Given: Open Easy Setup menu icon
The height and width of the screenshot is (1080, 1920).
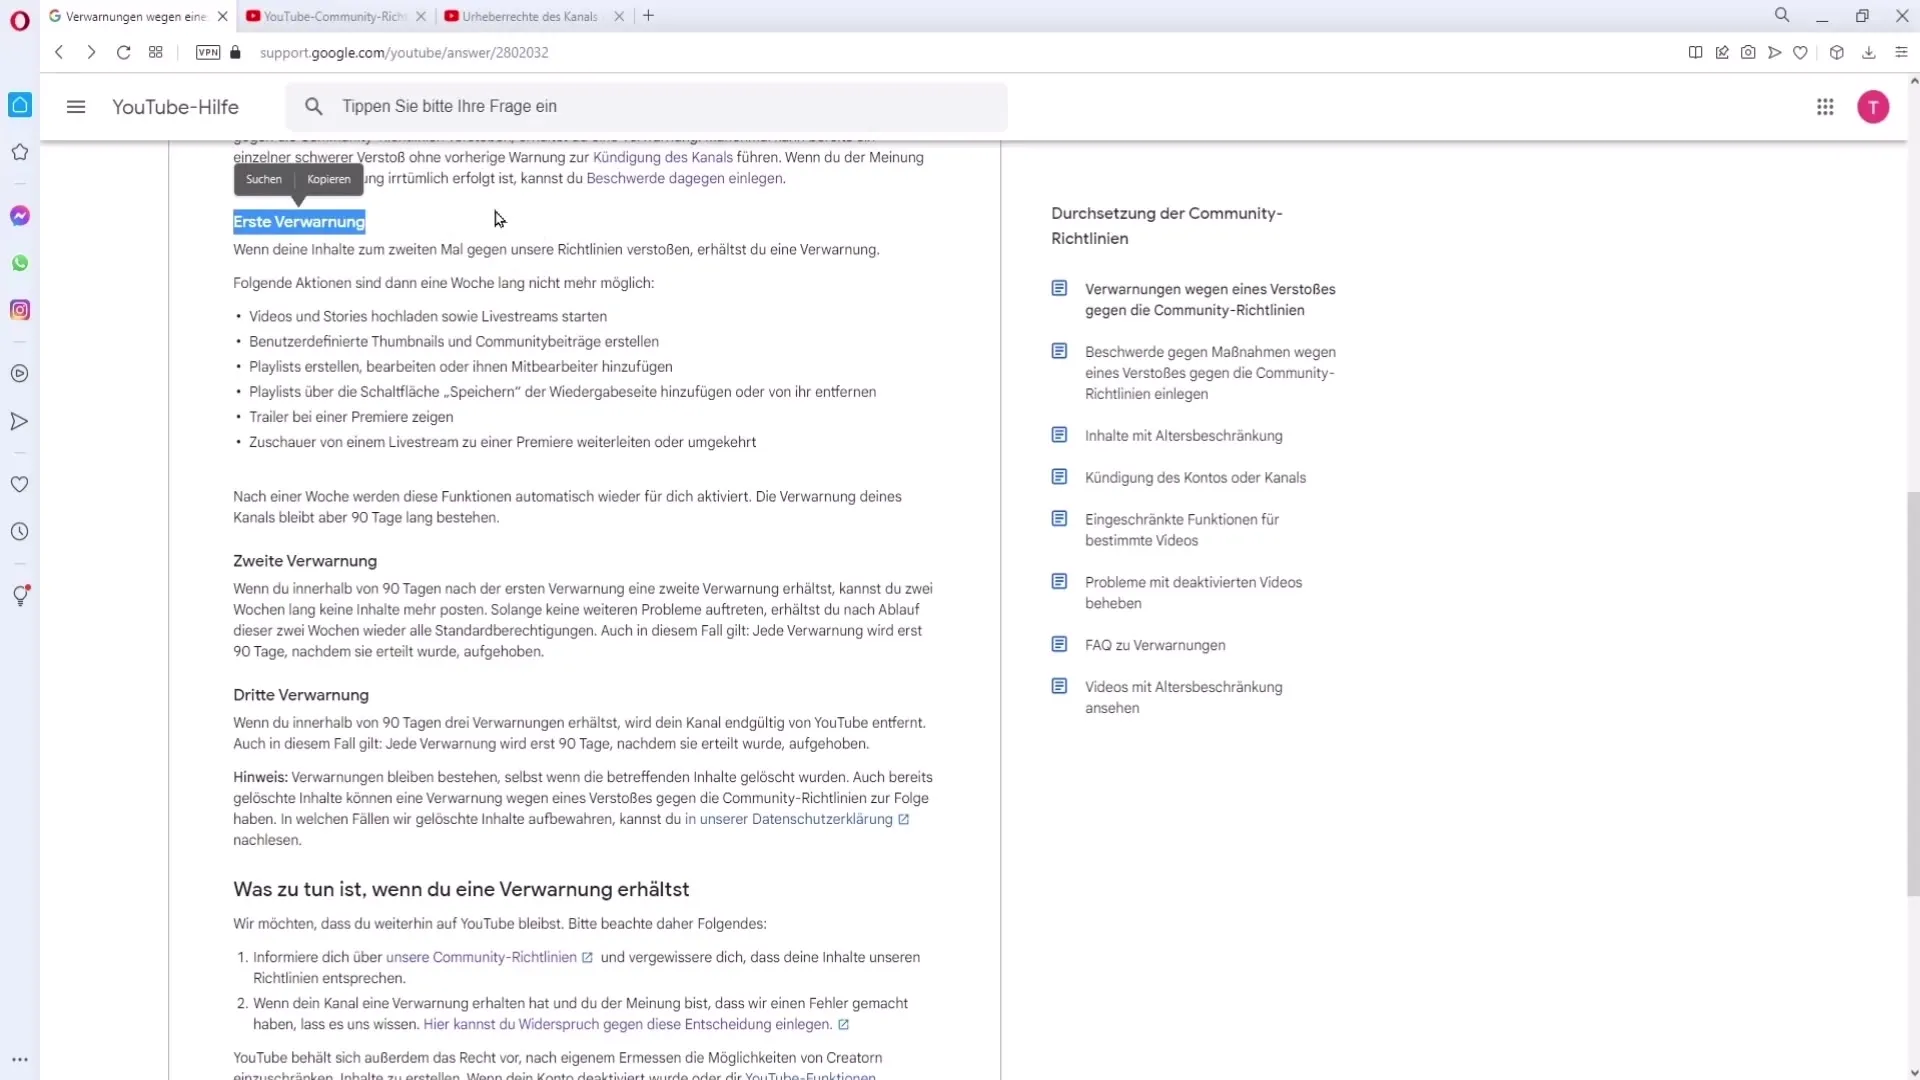Looking at the screenshot, I should 1901,52.
